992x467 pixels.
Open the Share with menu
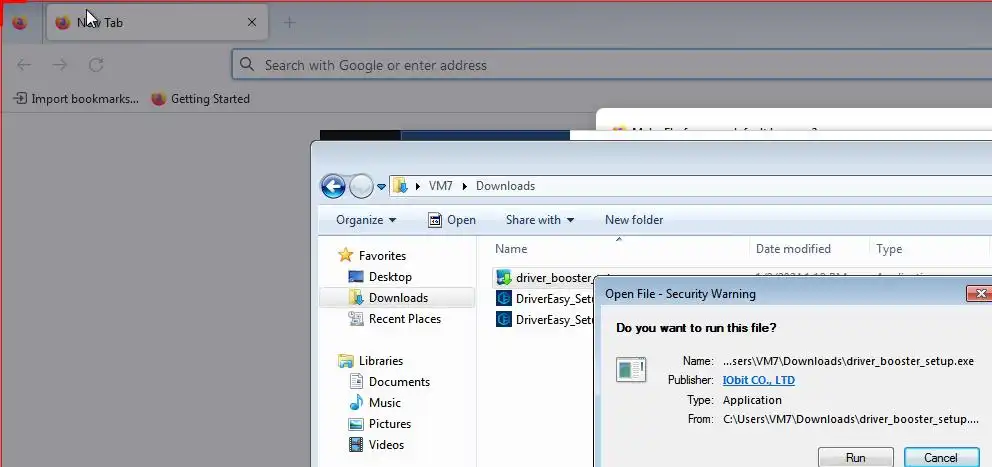pos(540,220)
